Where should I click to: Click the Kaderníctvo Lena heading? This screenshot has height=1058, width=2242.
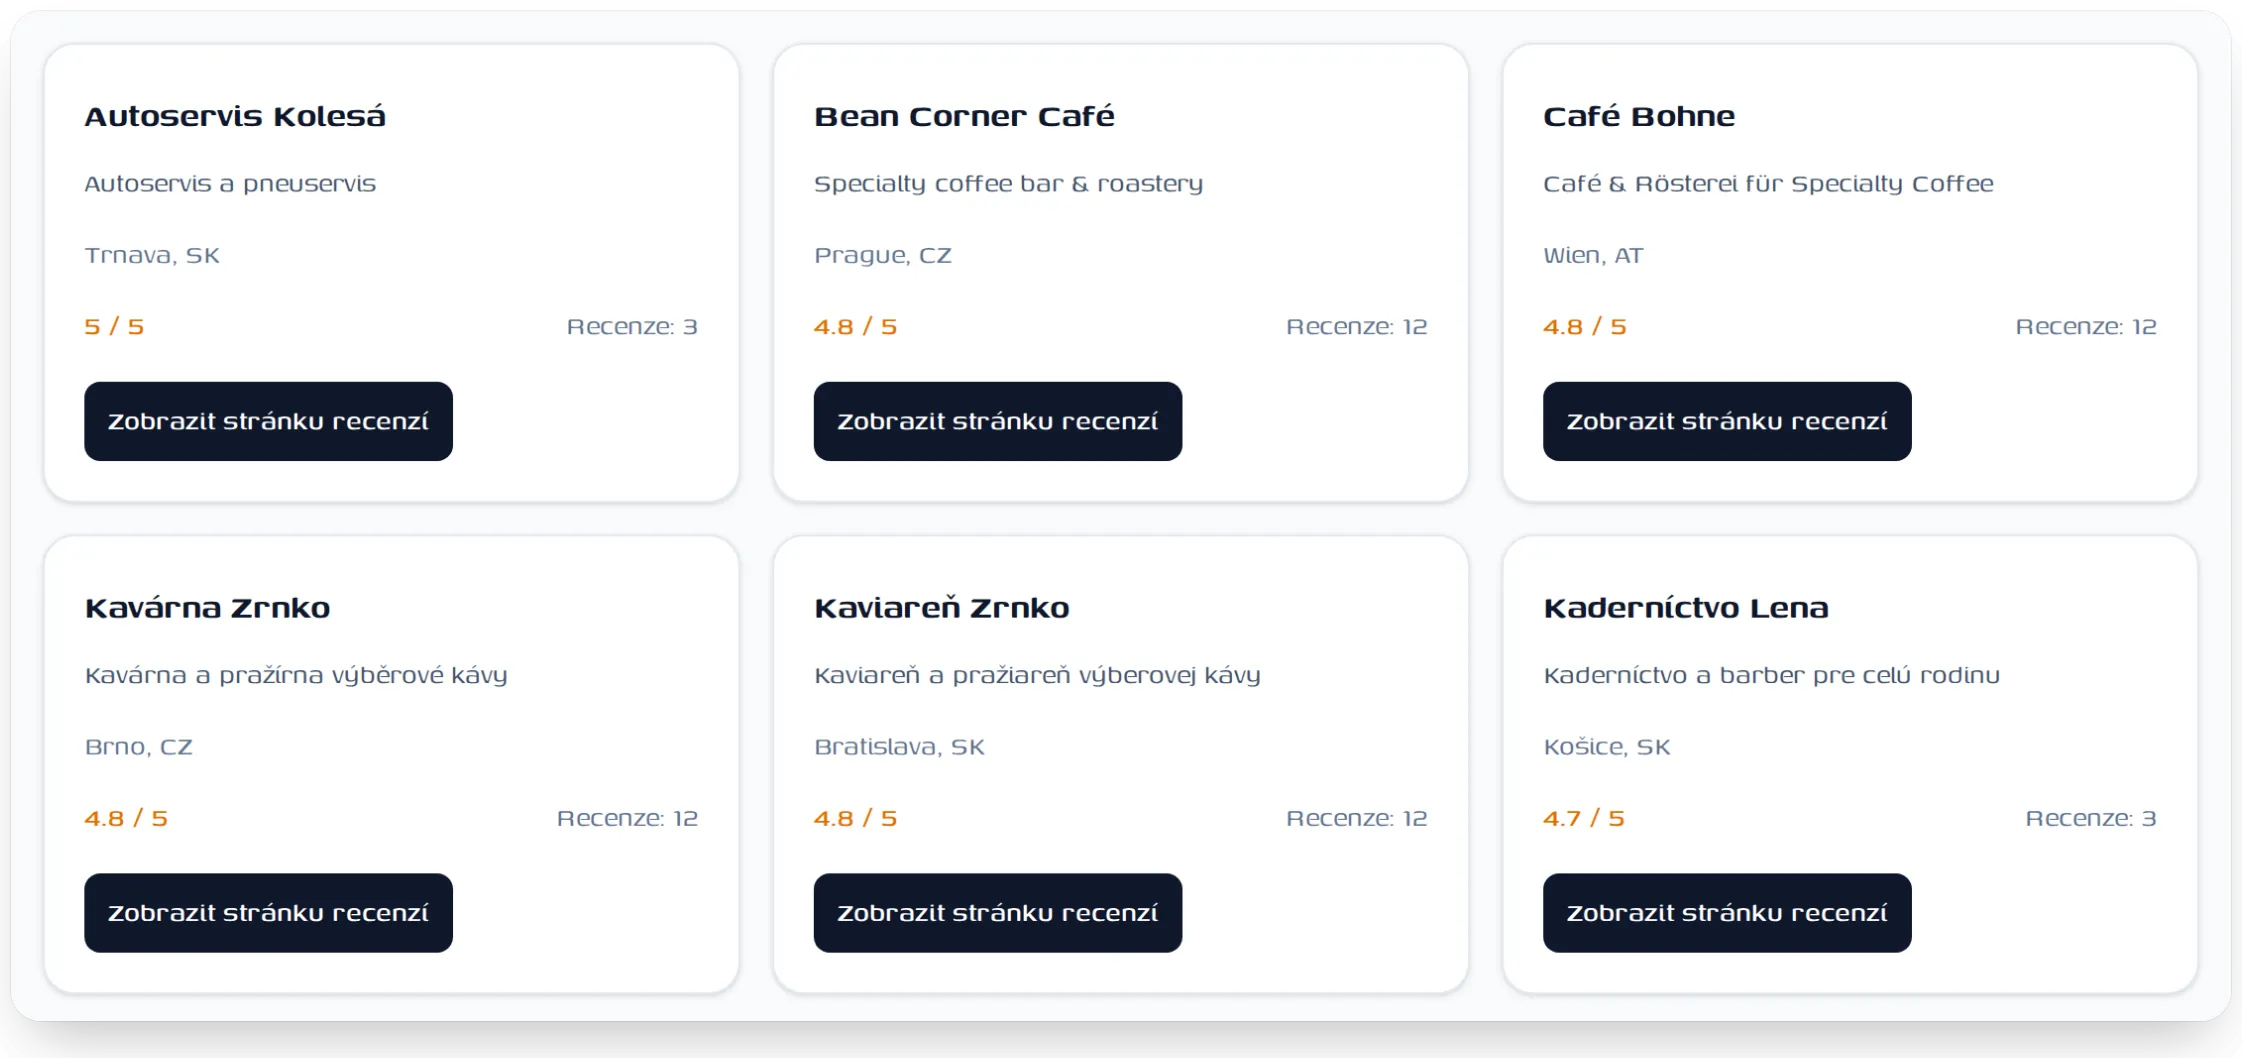(x=1685, y=608)
